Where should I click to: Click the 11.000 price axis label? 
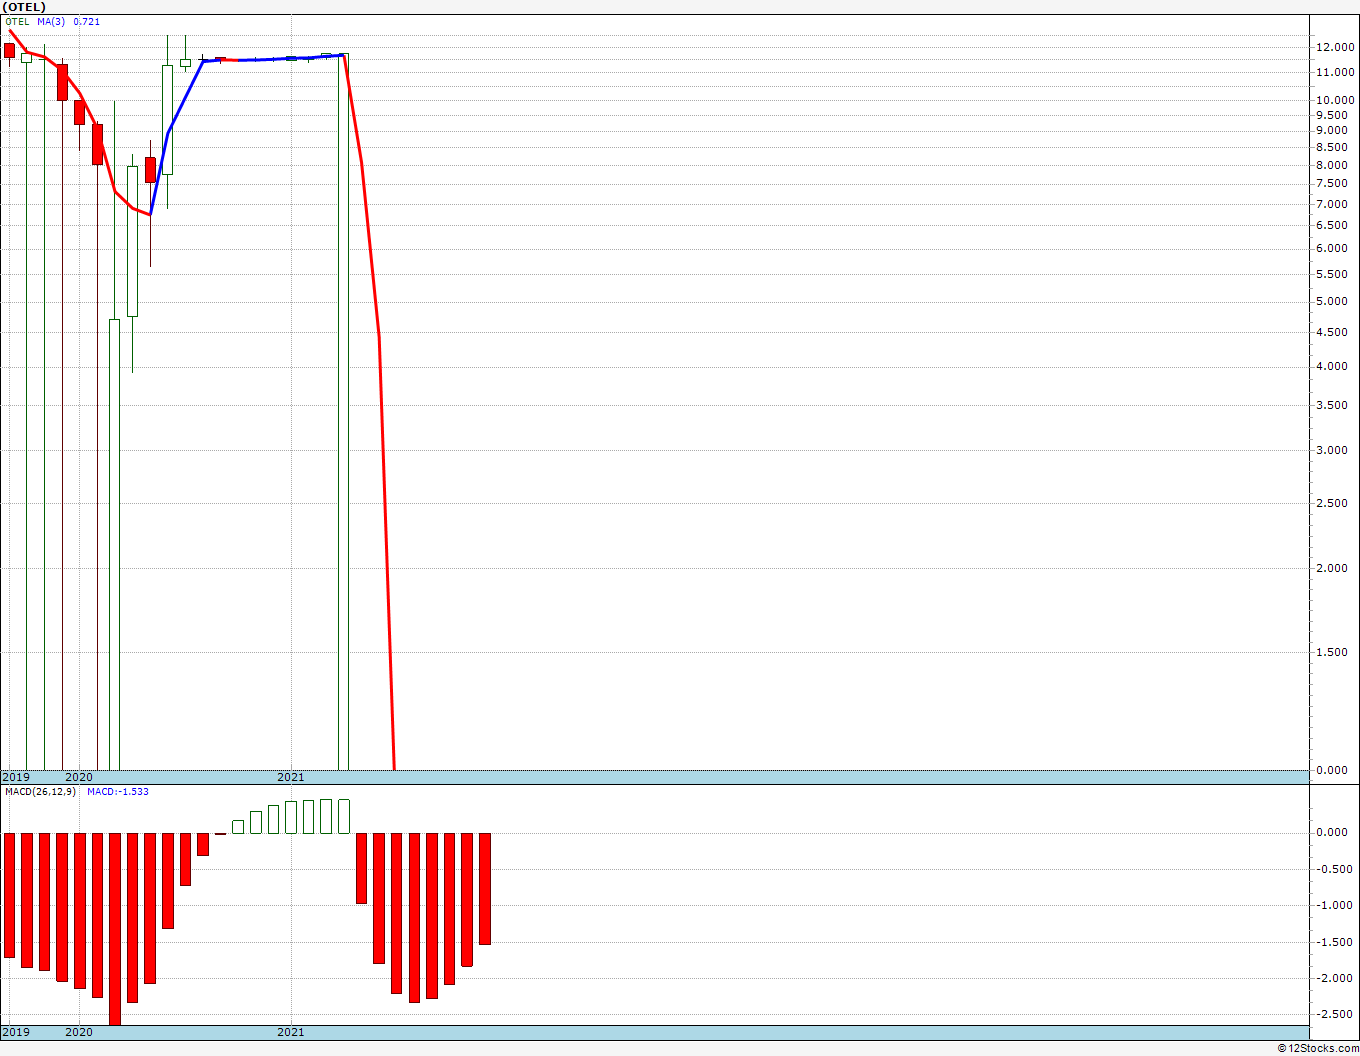click(x=1336, y=73)
